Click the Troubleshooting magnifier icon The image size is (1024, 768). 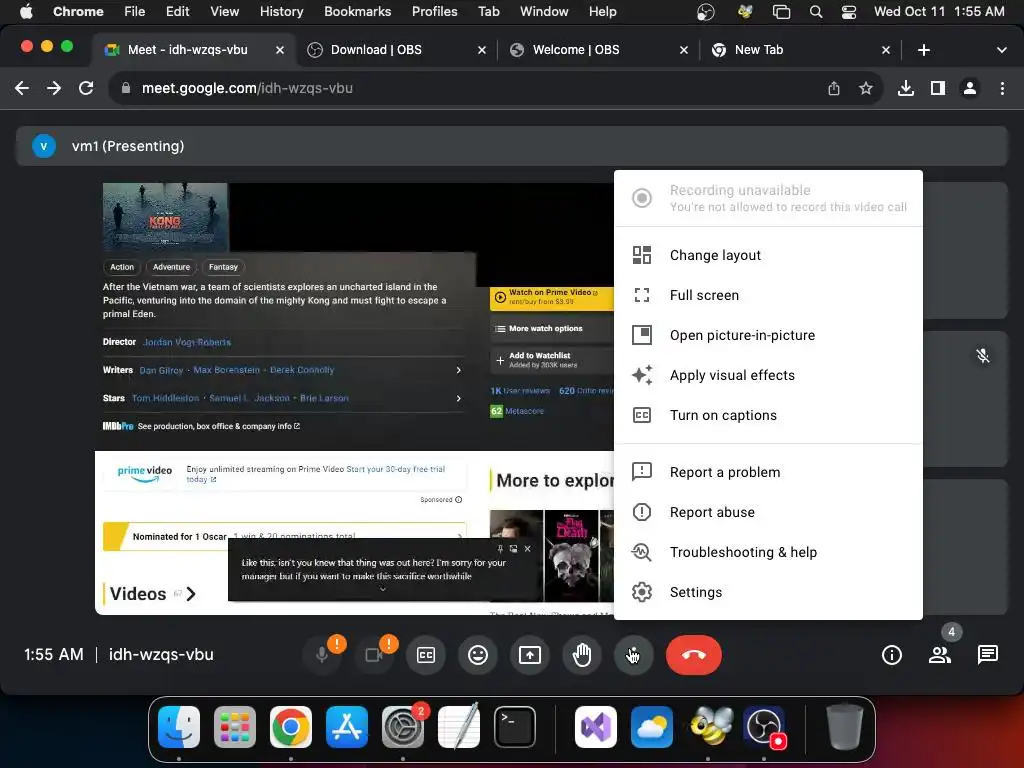point(641,552)
